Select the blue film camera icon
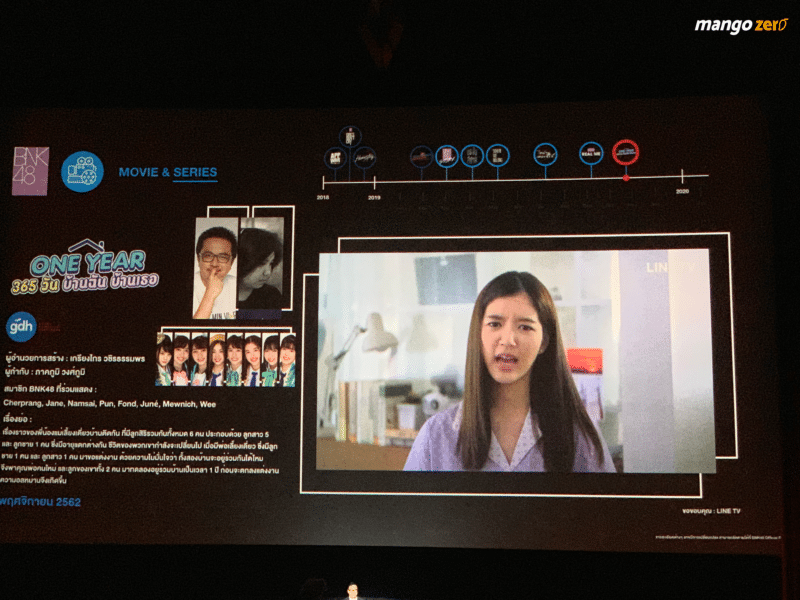The image size is (800, 600). 82,172
